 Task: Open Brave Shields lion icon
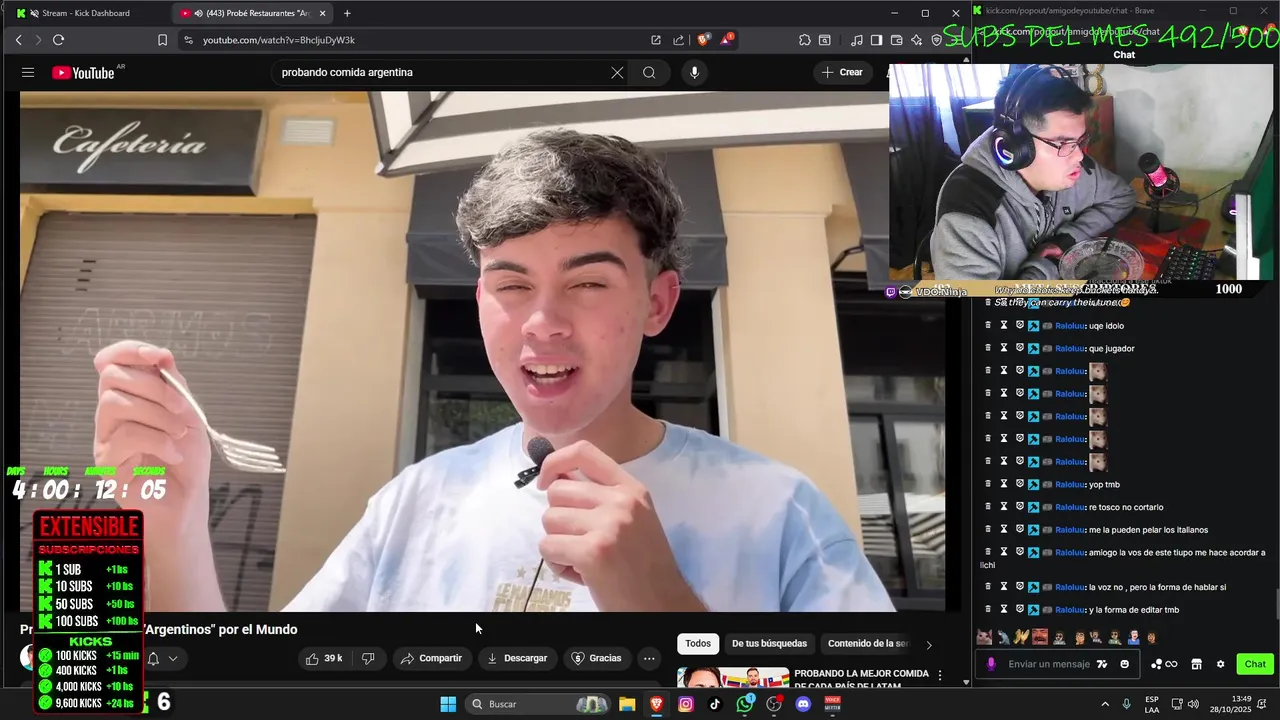(x=704, y=40)
